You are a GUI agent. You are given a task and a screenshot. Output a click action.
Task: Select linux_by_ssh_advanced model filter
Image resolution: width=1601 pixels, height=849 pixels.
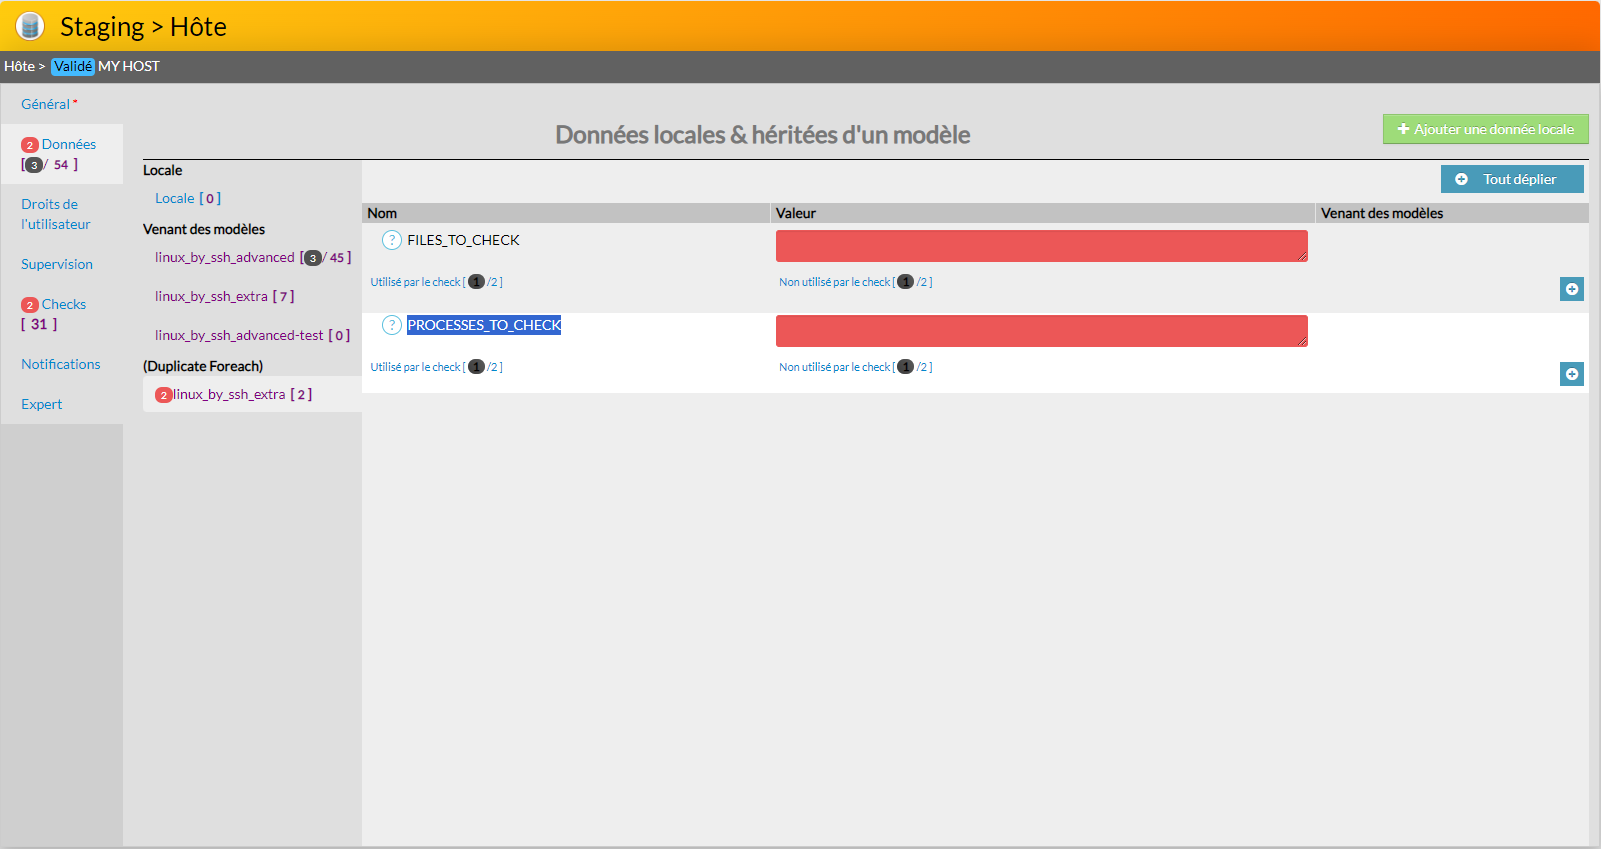(x=225, y=257)
